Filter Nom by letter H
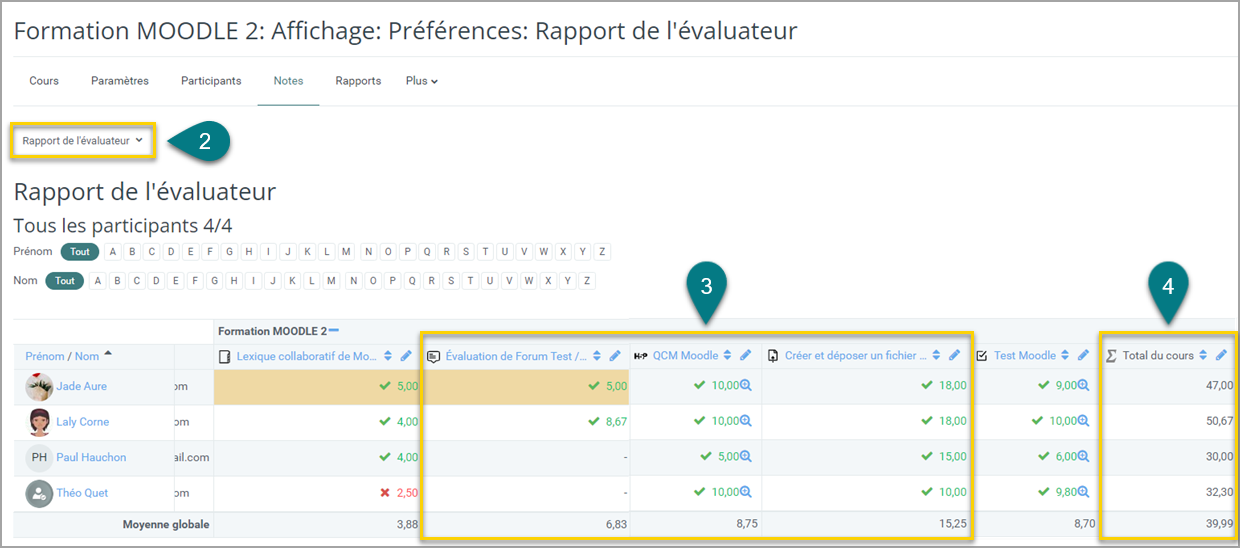Viewport: 1240px width, 548px height. [x=234, y=281]
